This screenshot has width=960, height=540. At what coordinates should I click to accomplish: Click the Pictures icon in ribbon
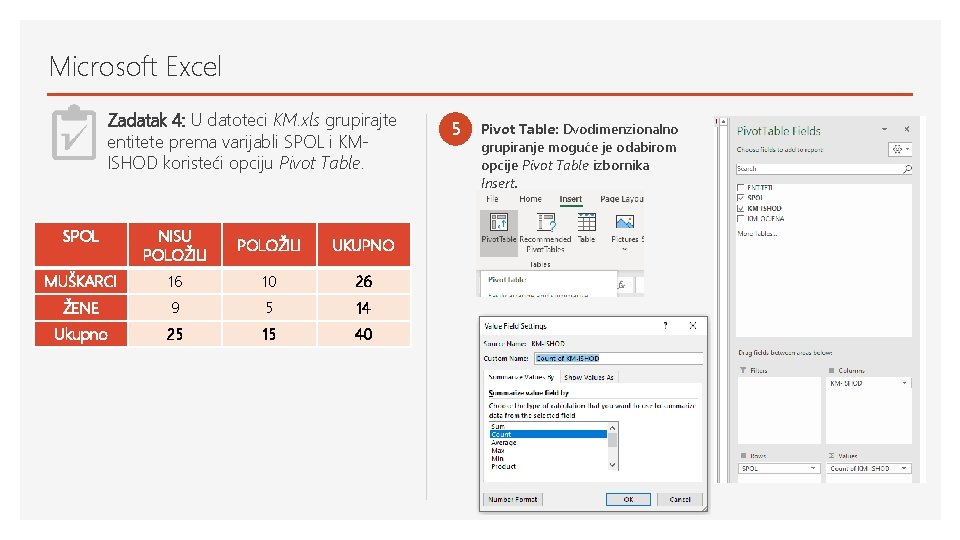(x=624, y=222)
